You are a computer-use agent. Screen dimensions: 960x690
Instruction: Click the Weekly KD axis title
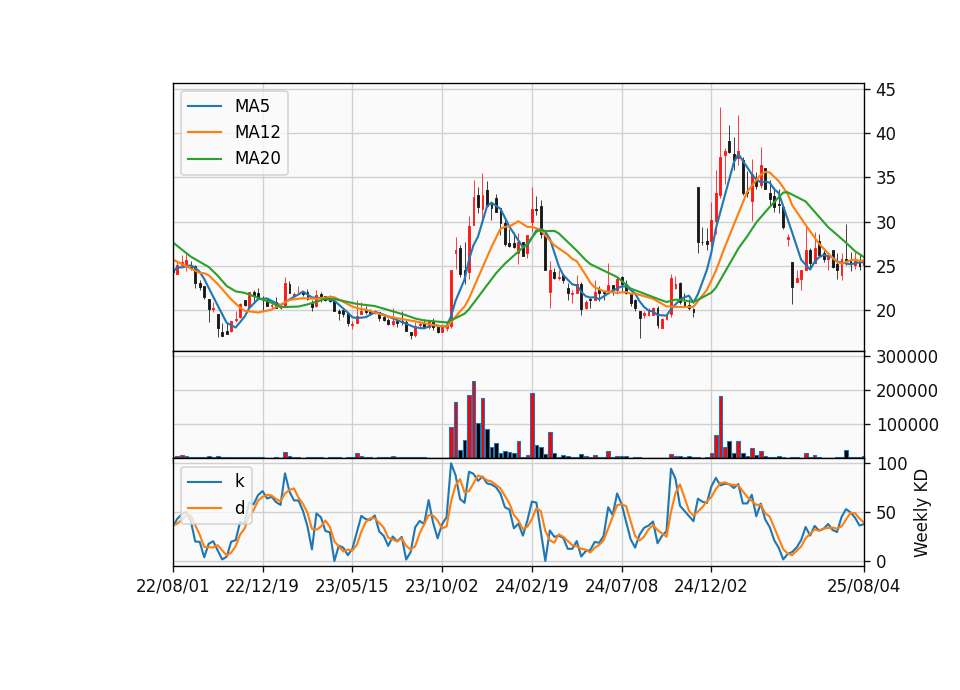coord(920,513)
